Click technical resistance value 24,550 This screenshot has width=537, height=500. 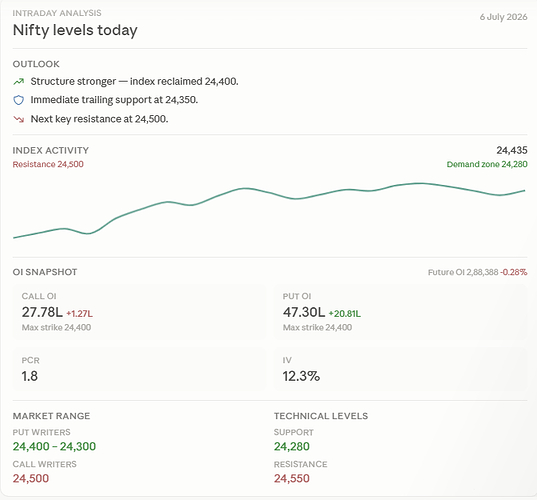292,478
